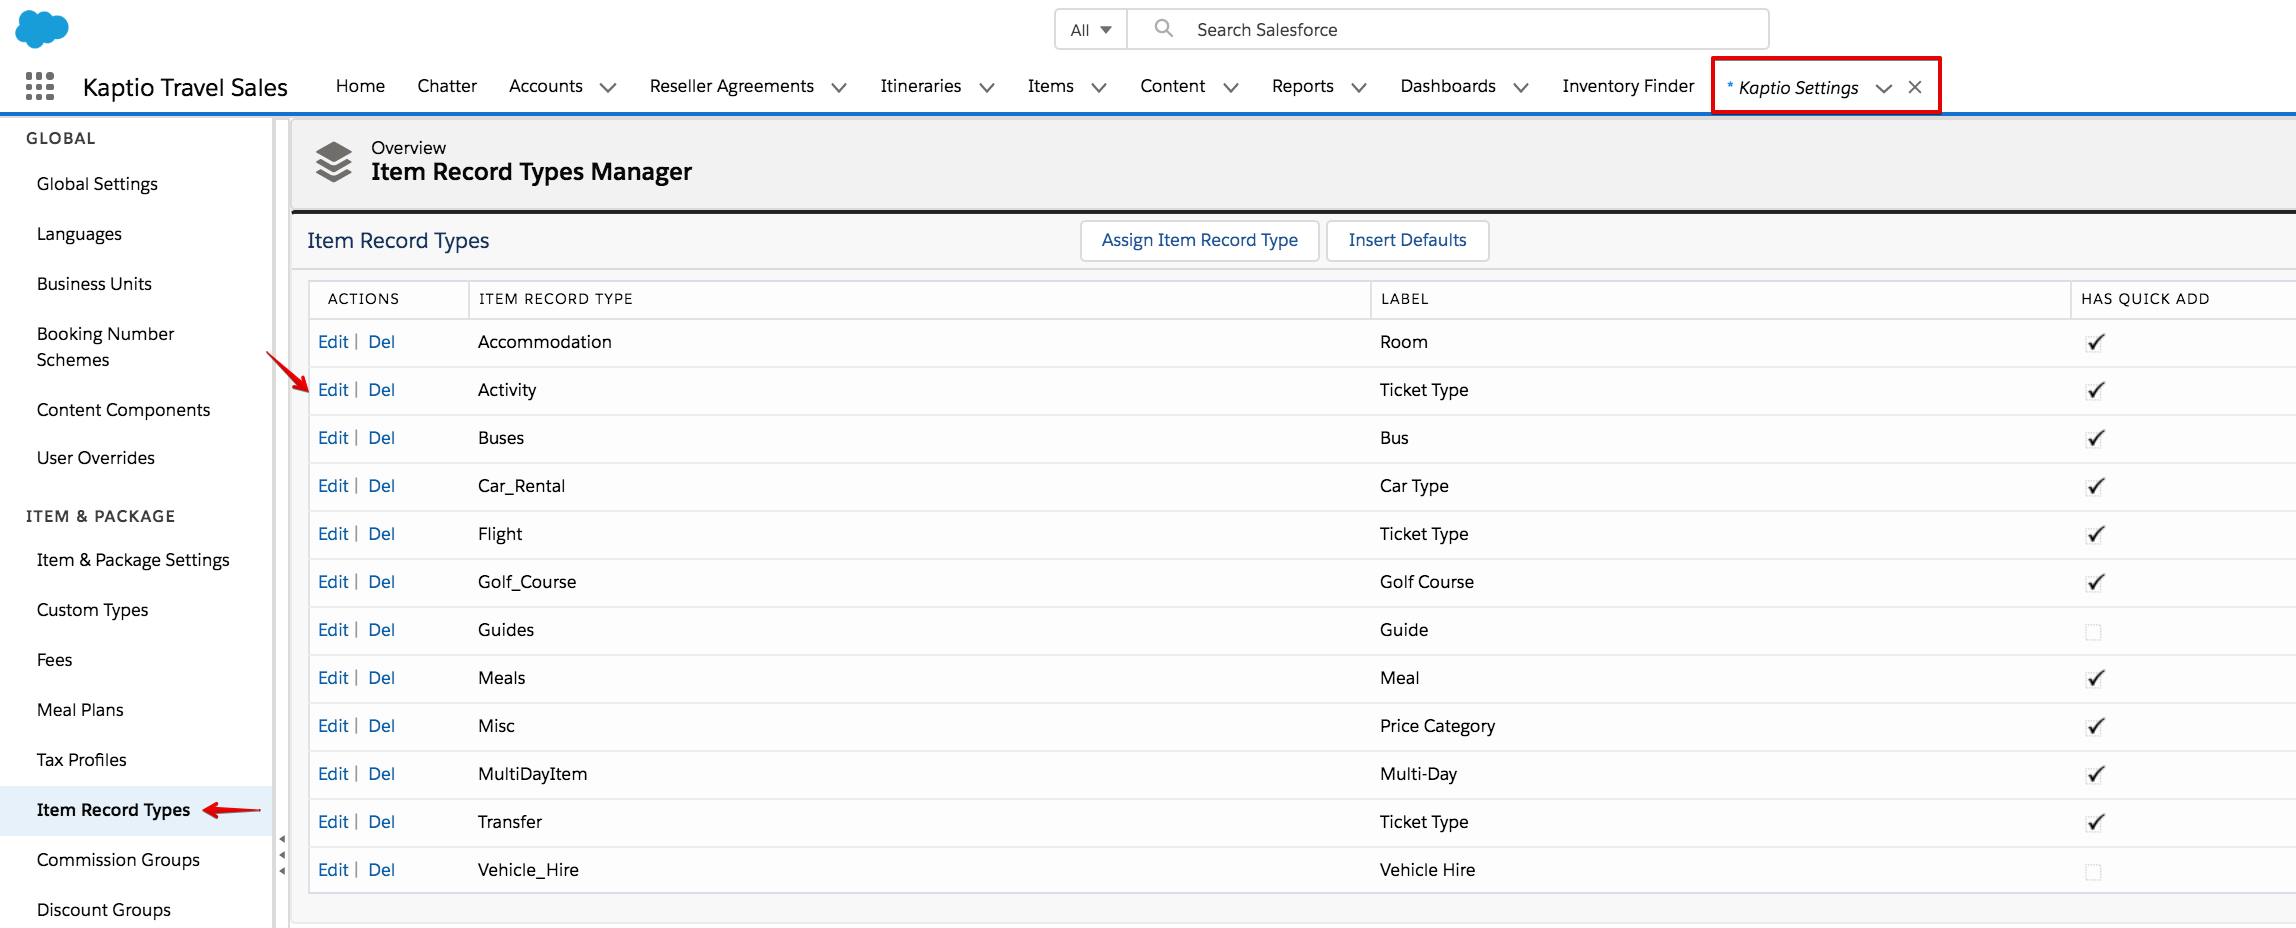The image size is (2296, 928).
Task: Toggle Has Quick Add for Car_Rental
Action: click(2095, 487)
